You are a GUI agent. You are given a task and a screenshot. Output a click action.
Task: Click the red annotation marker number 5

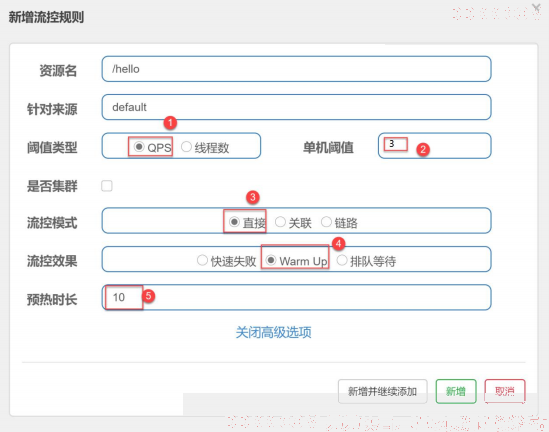tap(148, 296)
